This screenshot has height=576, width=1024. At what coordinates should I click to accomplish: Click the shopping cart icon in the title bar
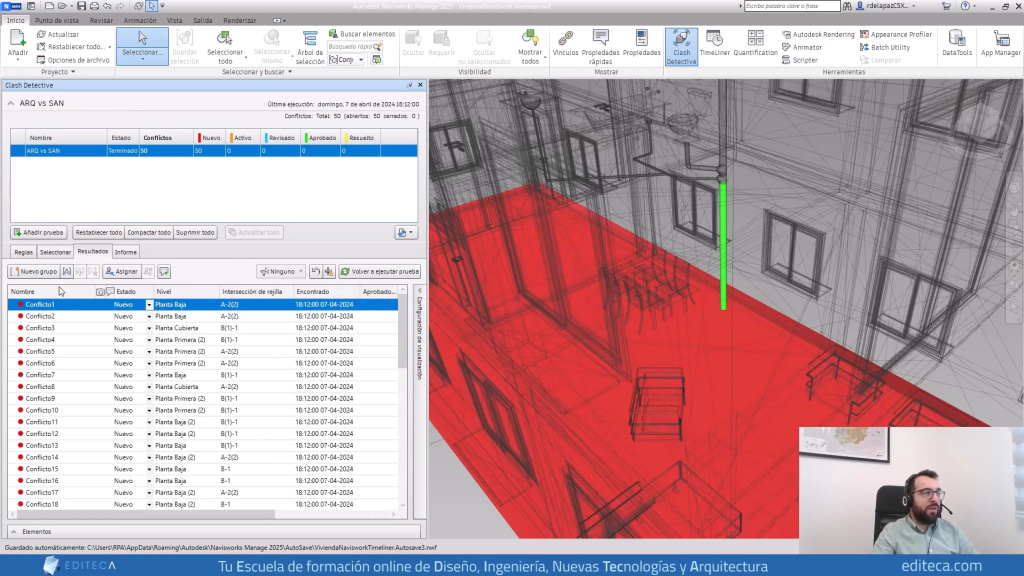point(946,6)
